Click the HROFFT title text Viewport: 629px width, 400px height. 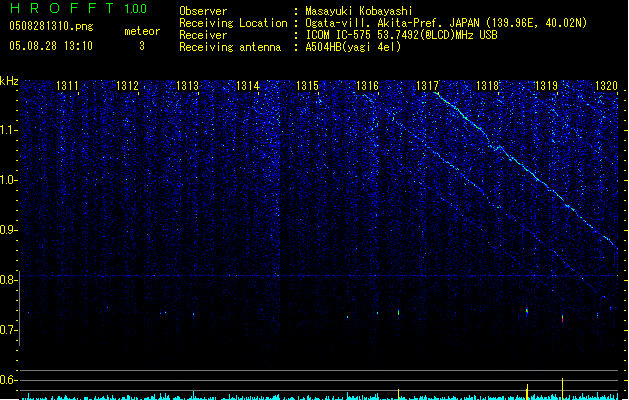60,9
